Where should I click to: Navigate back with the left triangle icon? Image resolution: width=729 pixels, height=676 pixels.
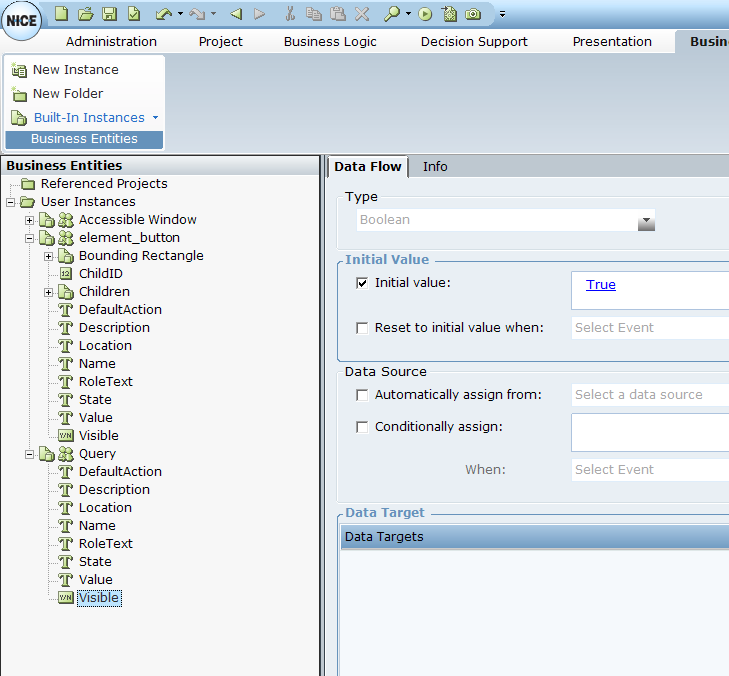click(x=236, y=14)
